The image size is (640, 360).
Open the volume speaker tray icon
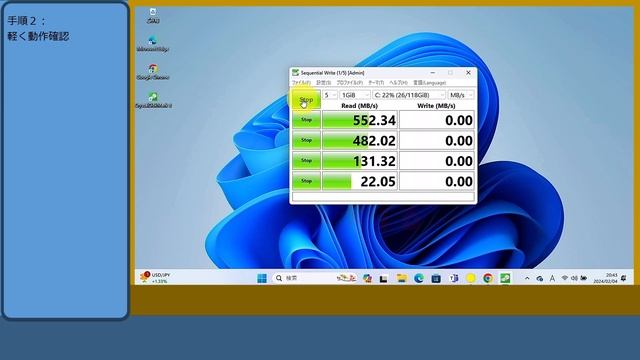[x=574, y=278]
